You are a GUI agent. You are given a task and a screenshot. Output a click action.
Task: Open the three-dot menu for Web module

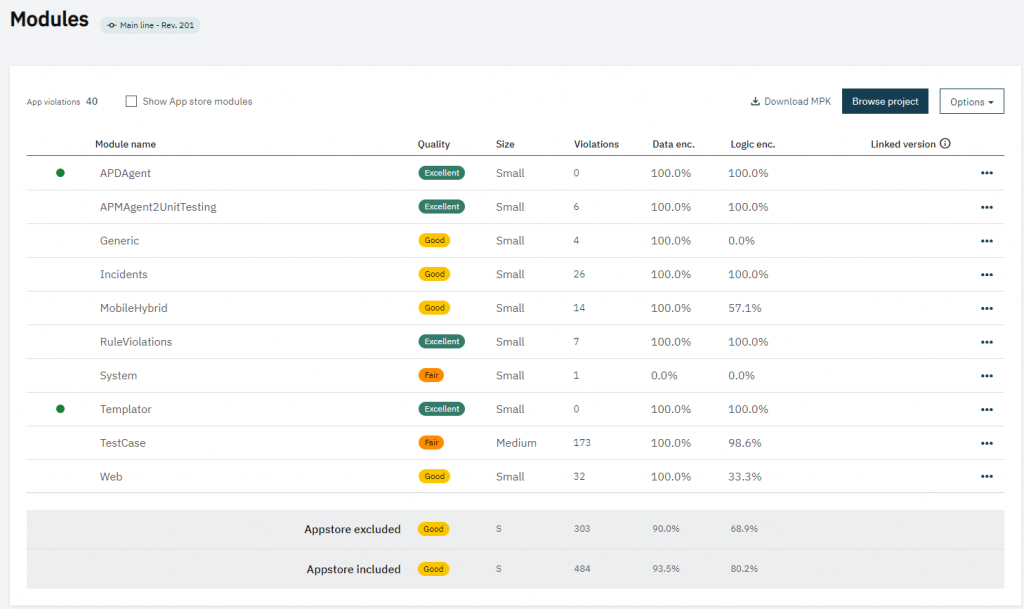986,477
